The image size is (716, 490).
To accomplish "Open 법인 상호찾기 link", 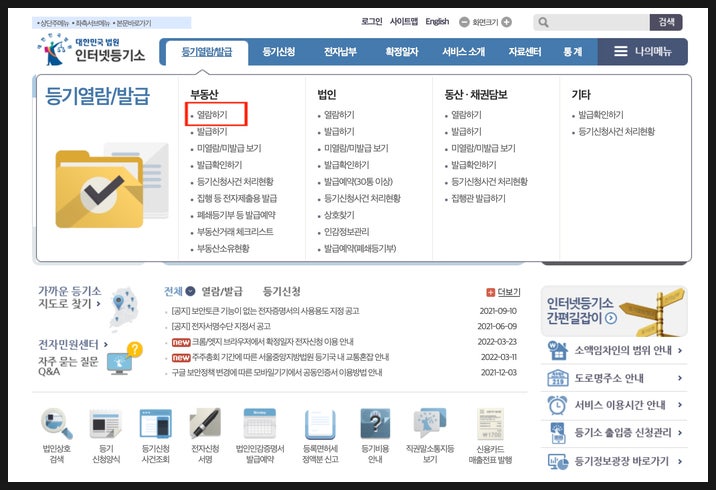I will pos(339,215).
